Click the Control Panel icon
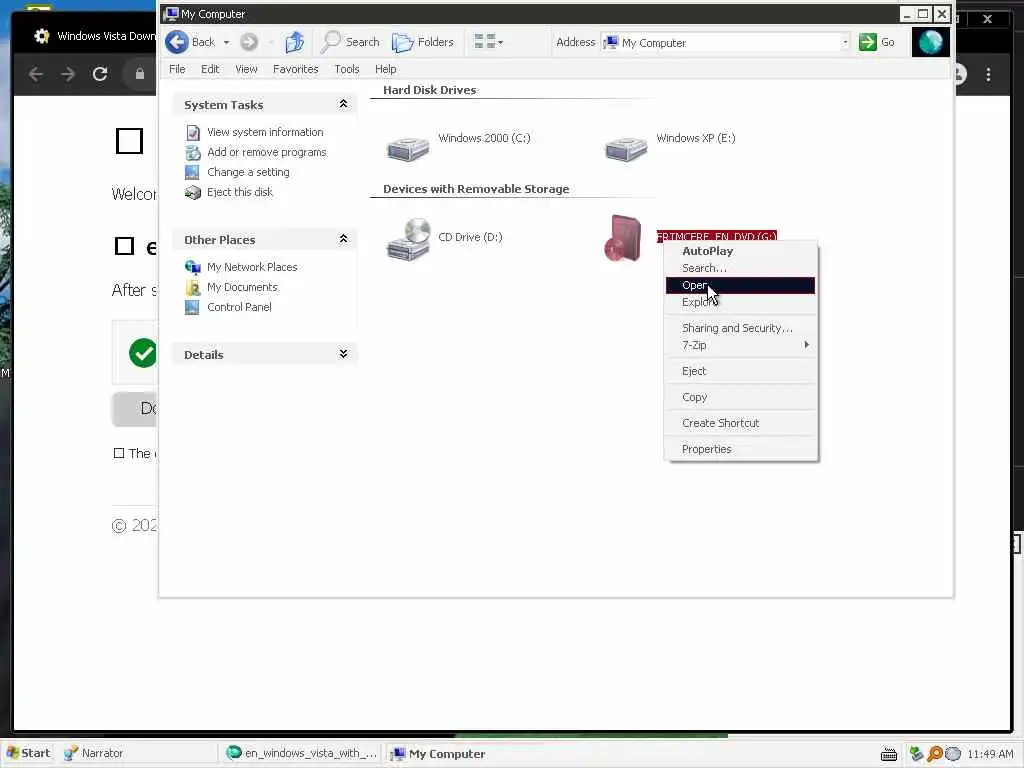This screenshot has width=1024, height=768. tap(192, 308)
